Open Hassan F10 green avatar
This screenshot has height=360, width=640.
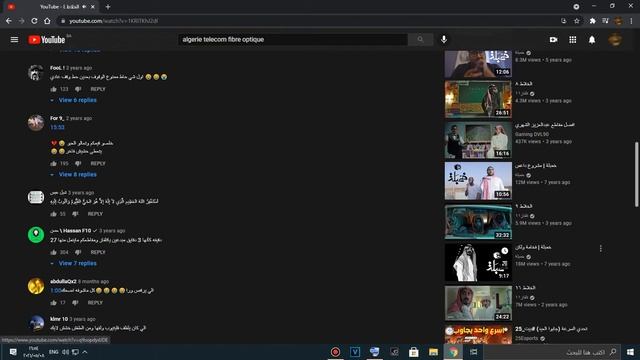36,235
